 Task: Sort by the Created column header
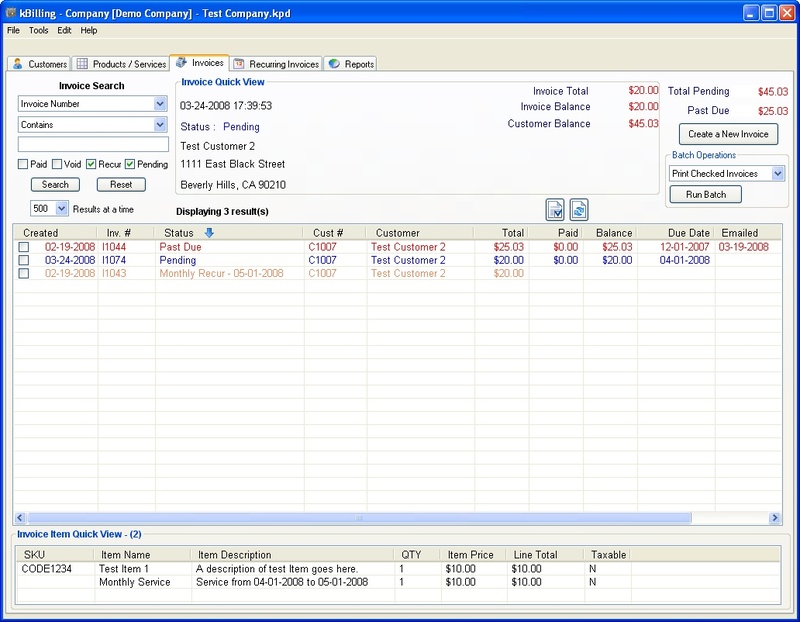pos(55,233)
